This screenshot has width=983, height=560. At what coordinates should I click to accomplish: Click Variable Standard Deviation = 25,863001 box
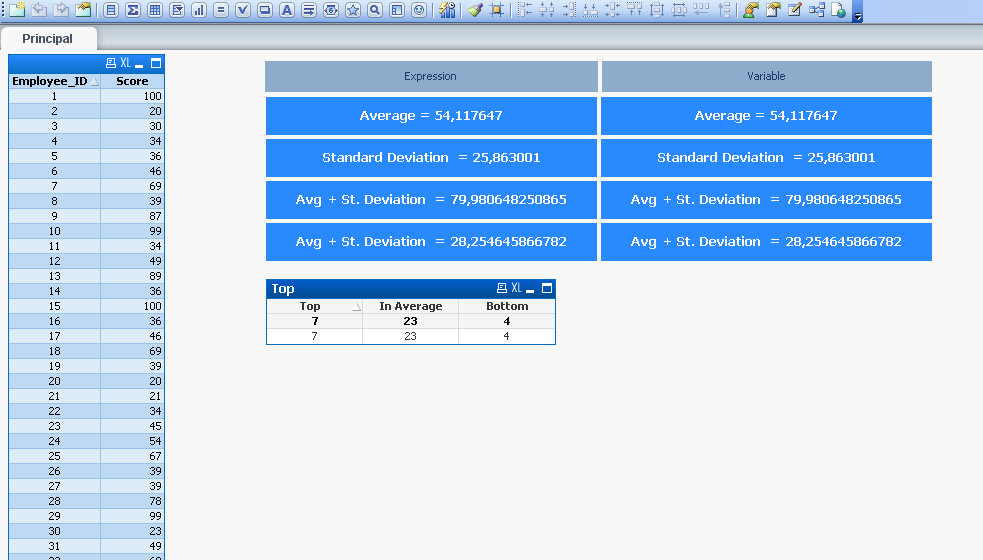pos(767,157)
